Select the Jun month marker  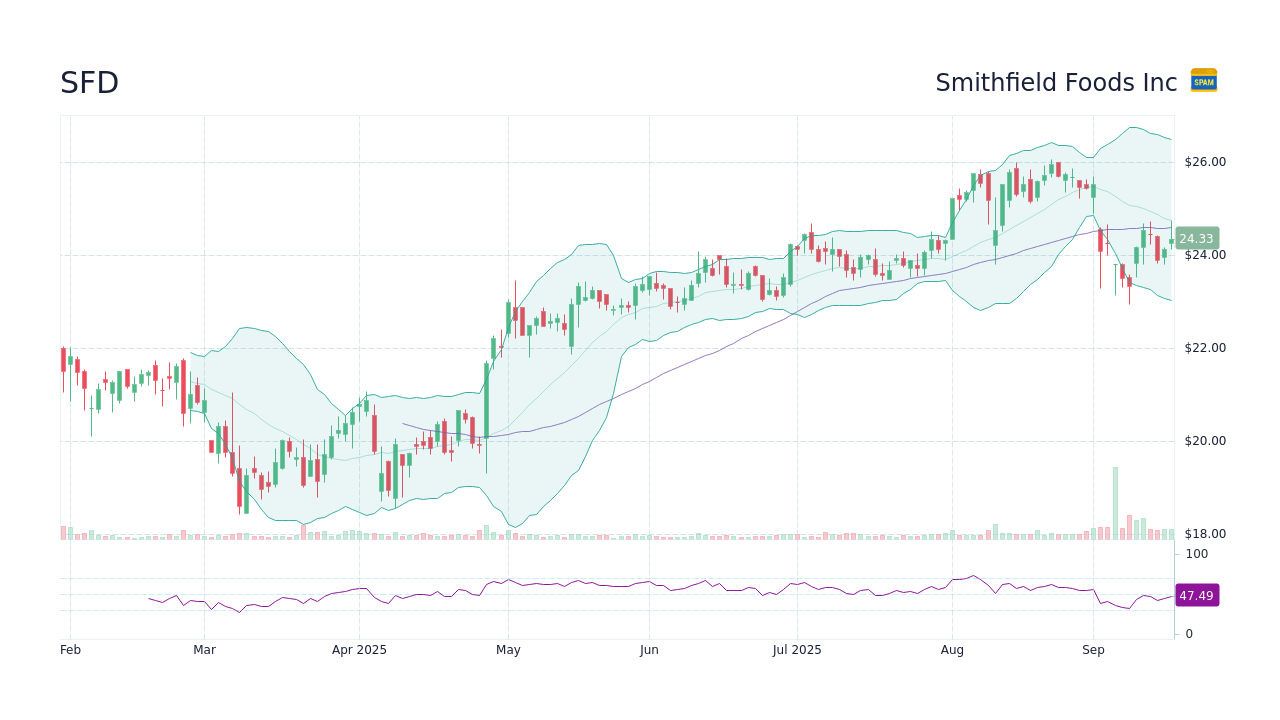[649, 649]
